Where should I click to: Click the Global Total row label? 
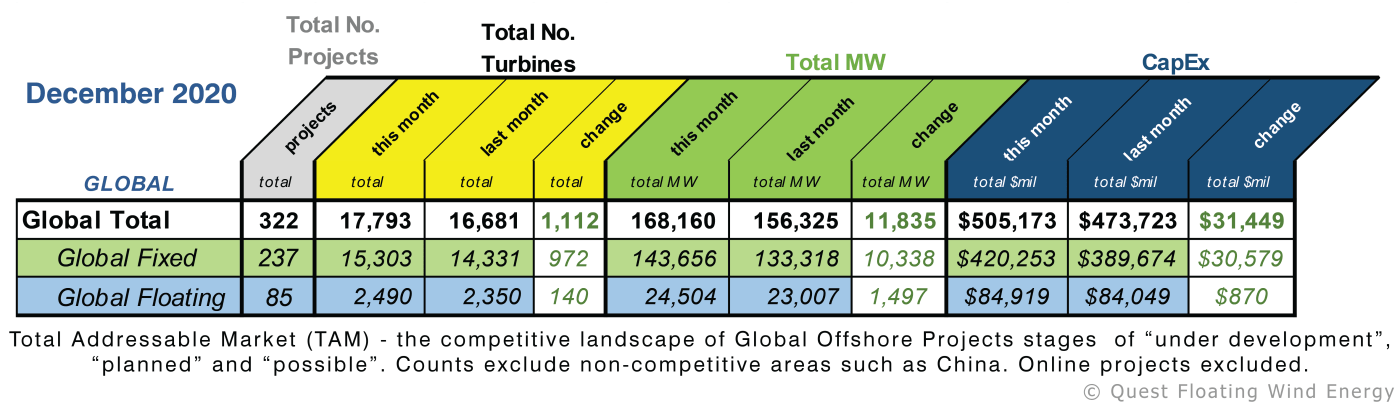point(96,220)
